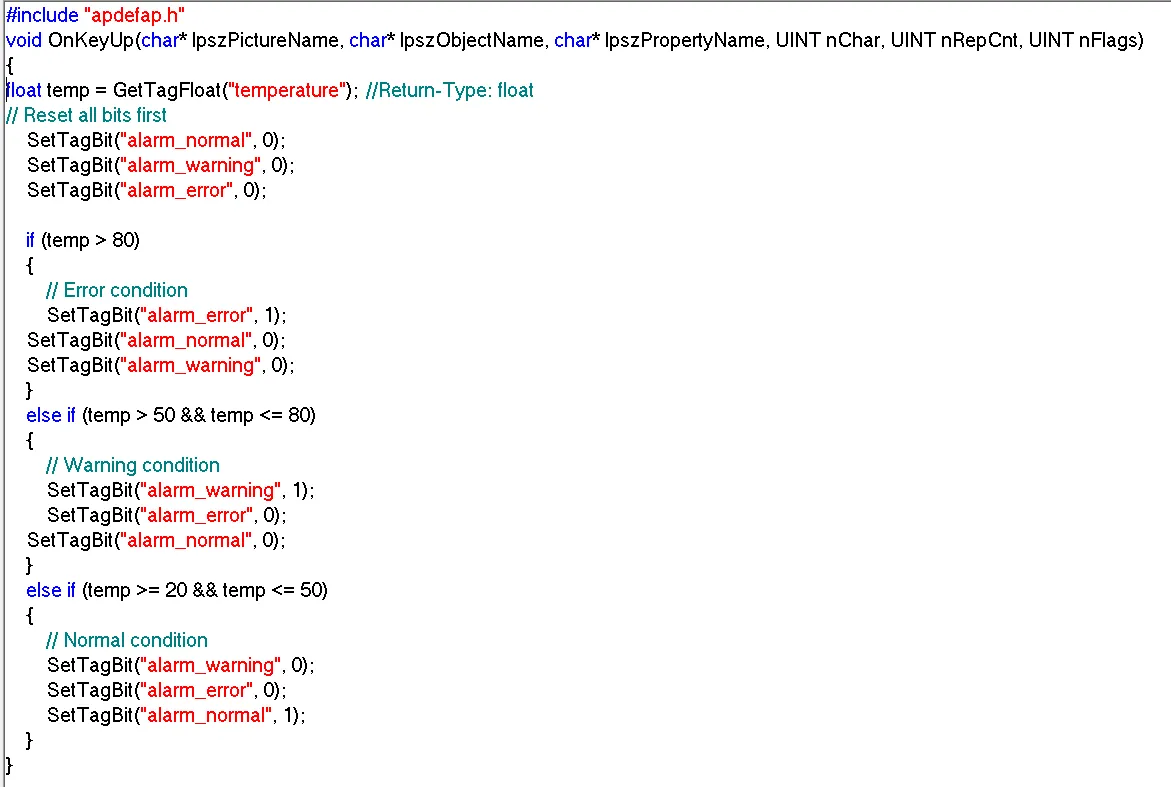Click the final closing brace of the function
The width and height of the screenshot is (1171, 787).
9,765
